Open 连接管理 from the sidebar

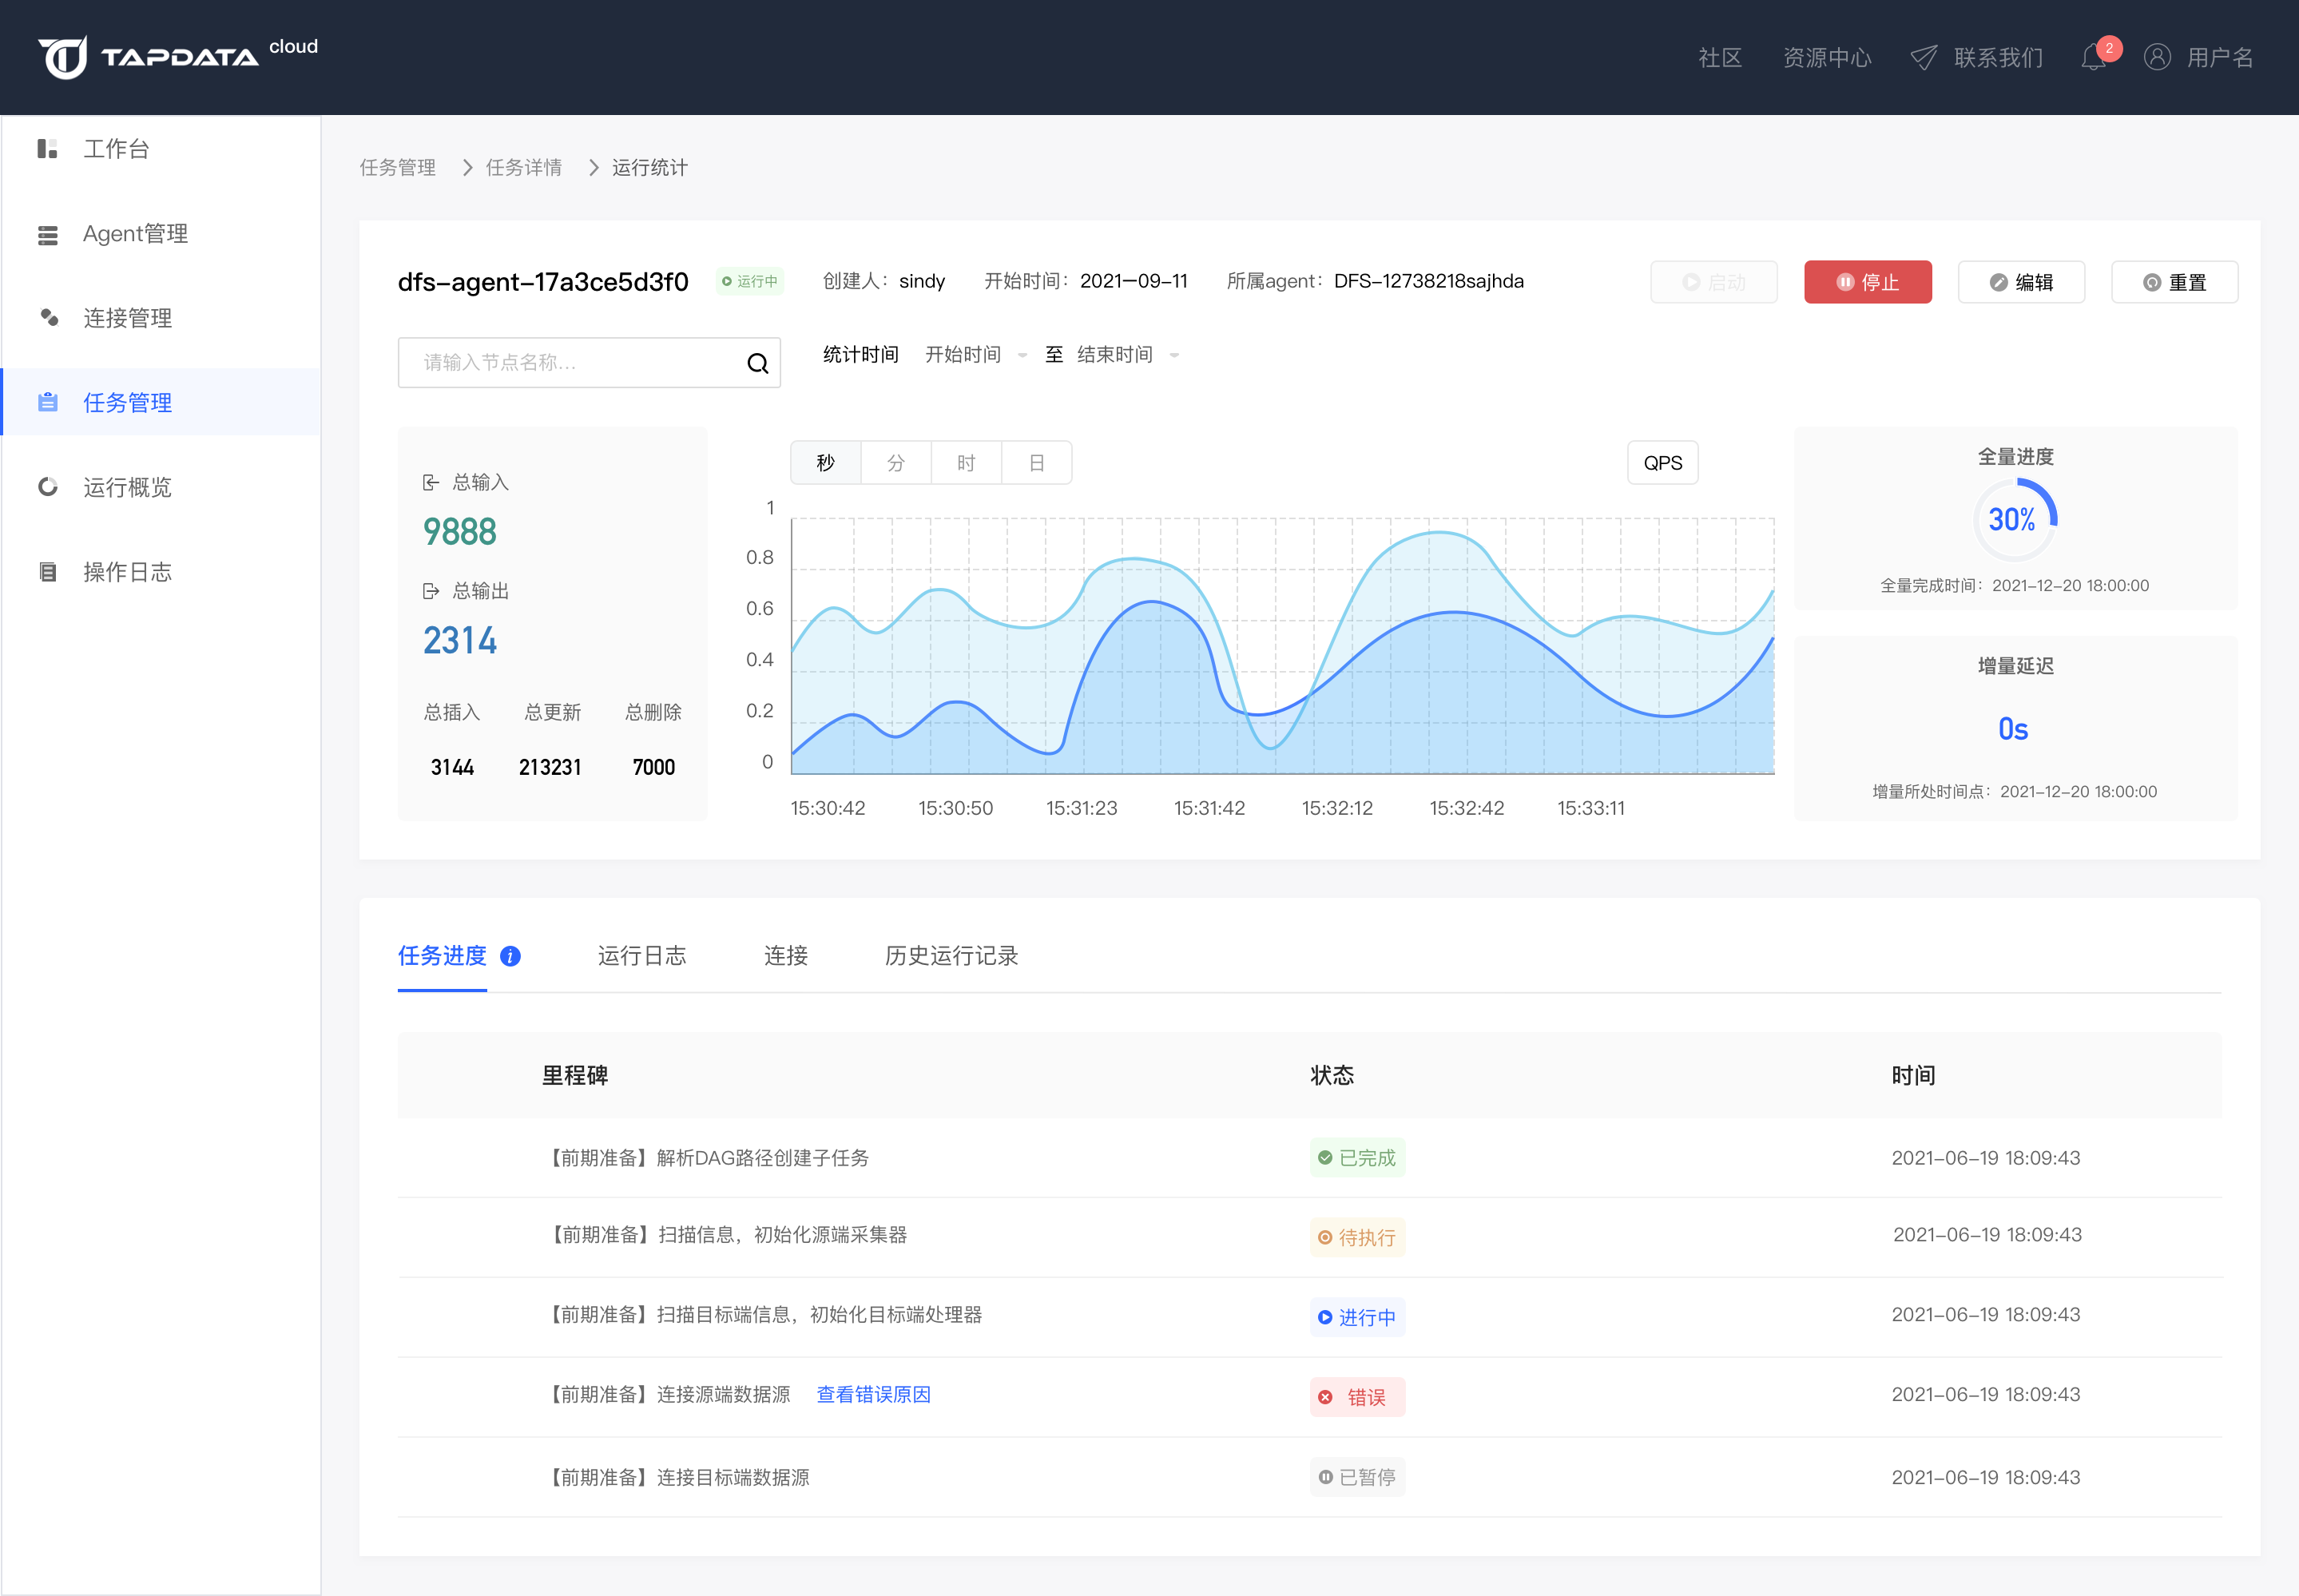coord(127,318)
